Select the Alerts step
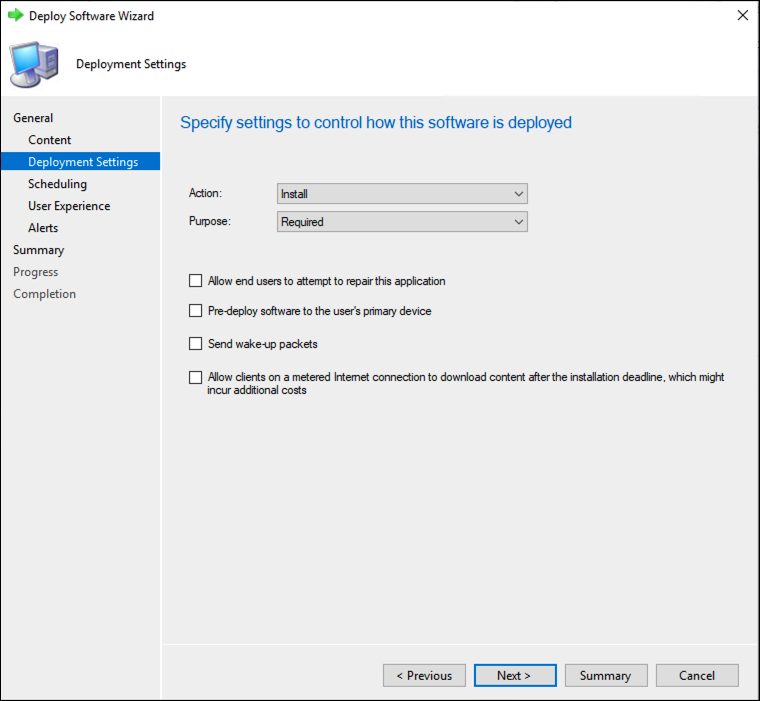This screenshot has width=760, height=701. [43, 228]
